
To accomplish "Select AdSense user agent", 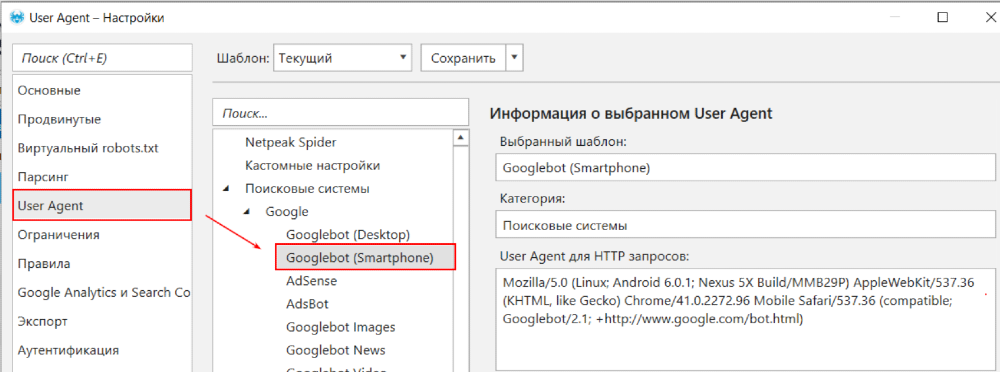I will click(312, 281).
